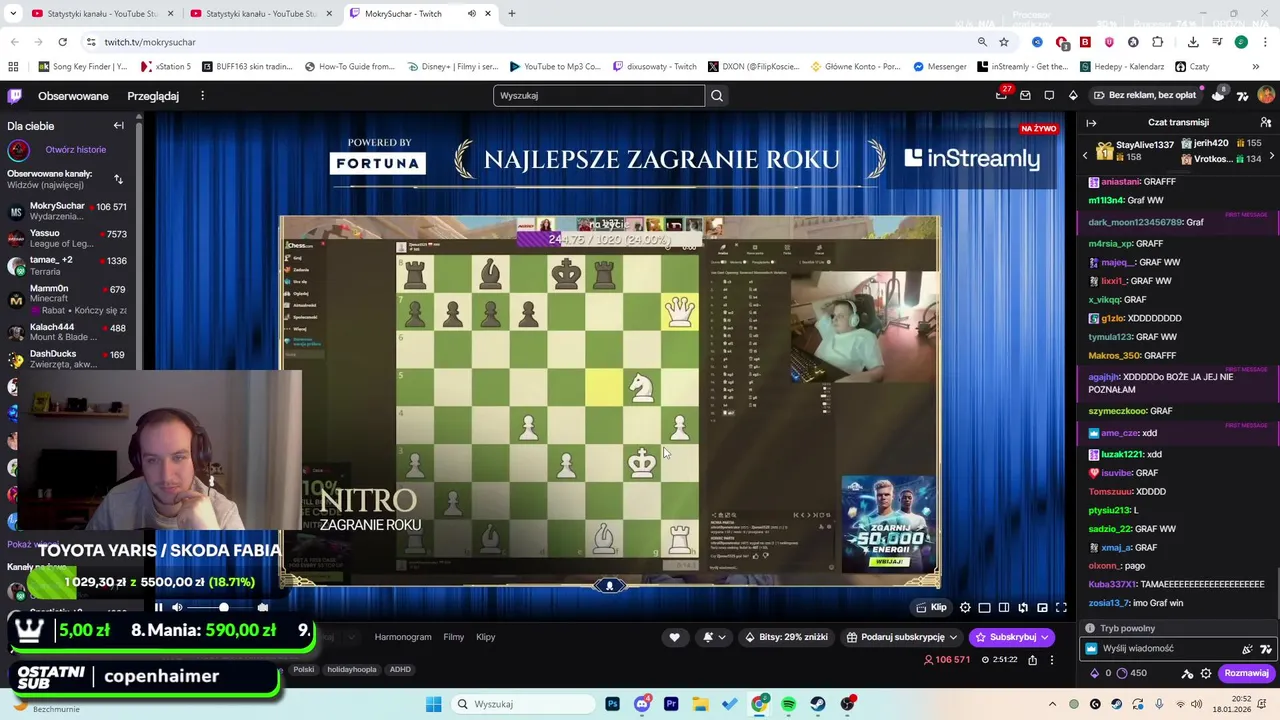This screenshot has width=1280, height=720.
Task: Toggle the swap player layout icon
Action: [x=1023, y=608]
